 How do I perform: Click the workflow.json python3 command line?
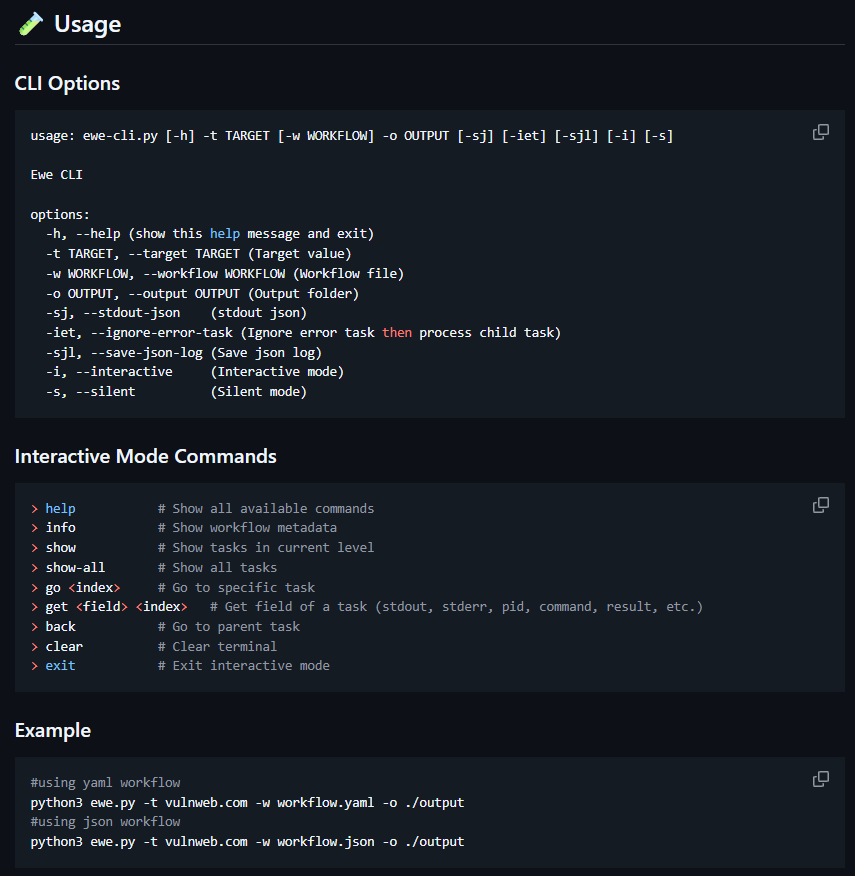[x=247, y=841]
